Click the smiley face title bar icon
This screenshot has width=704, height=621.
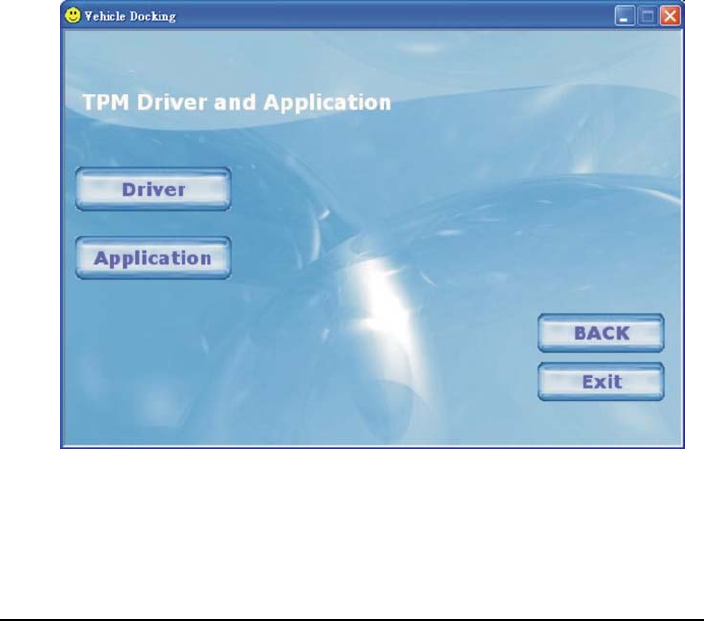click(x=72, y=15)
